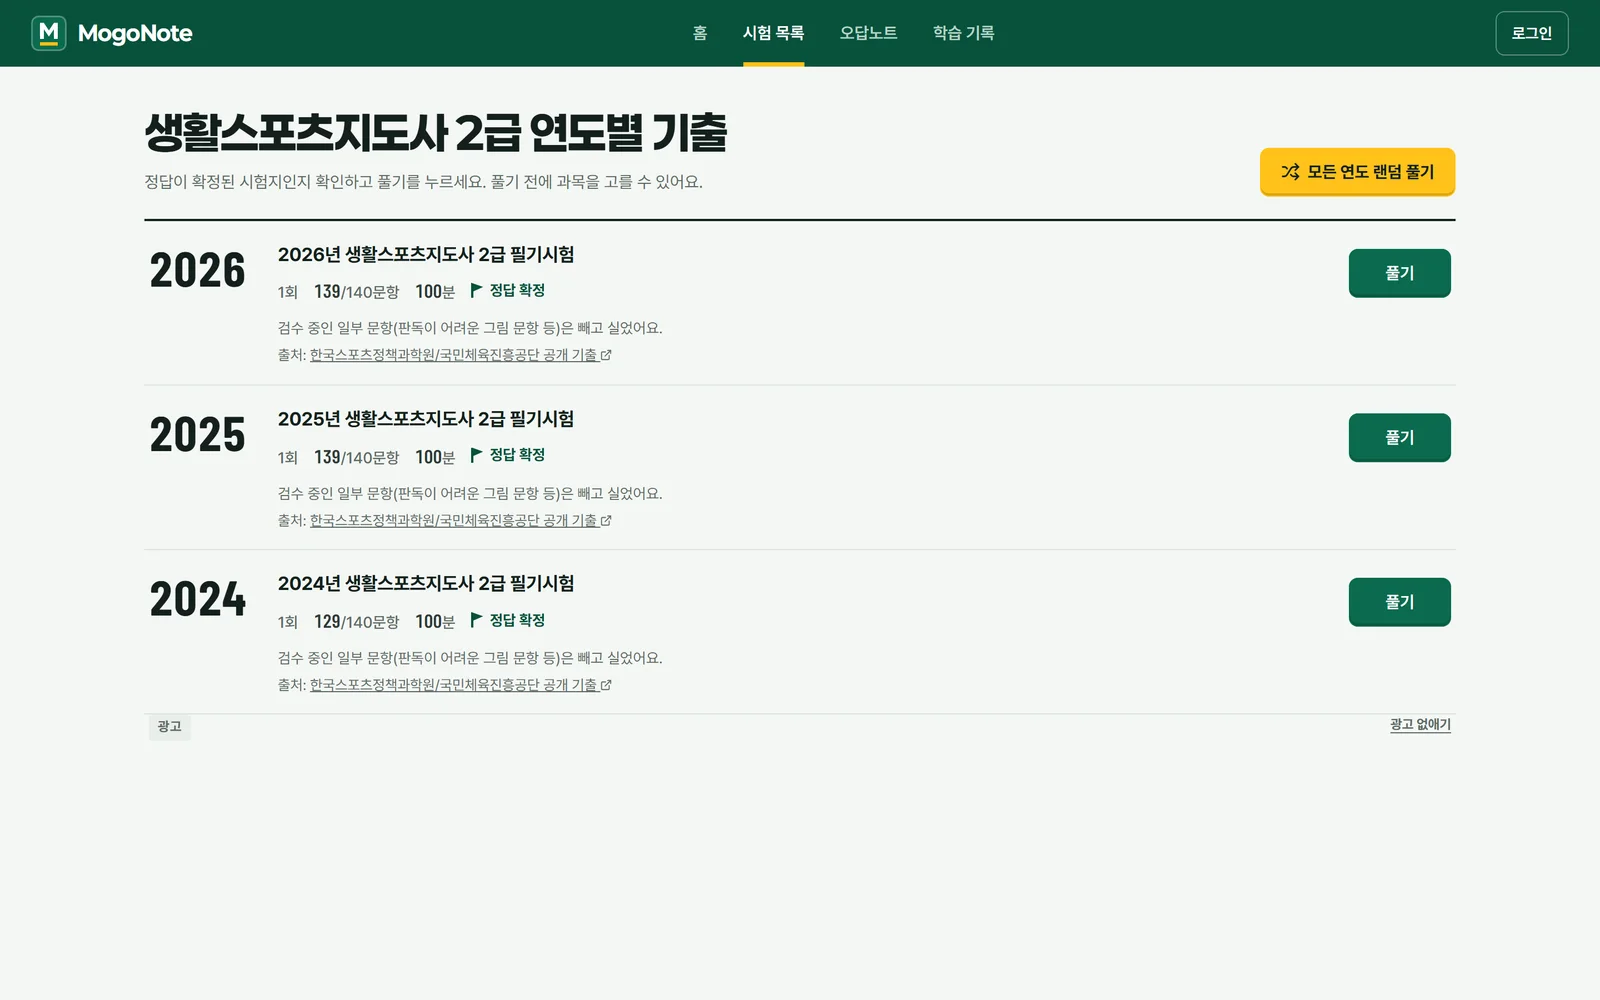Click the flag icon in the 2024 row
The width and height of the screenshot is (1600, 1000).
coord(476,620)
